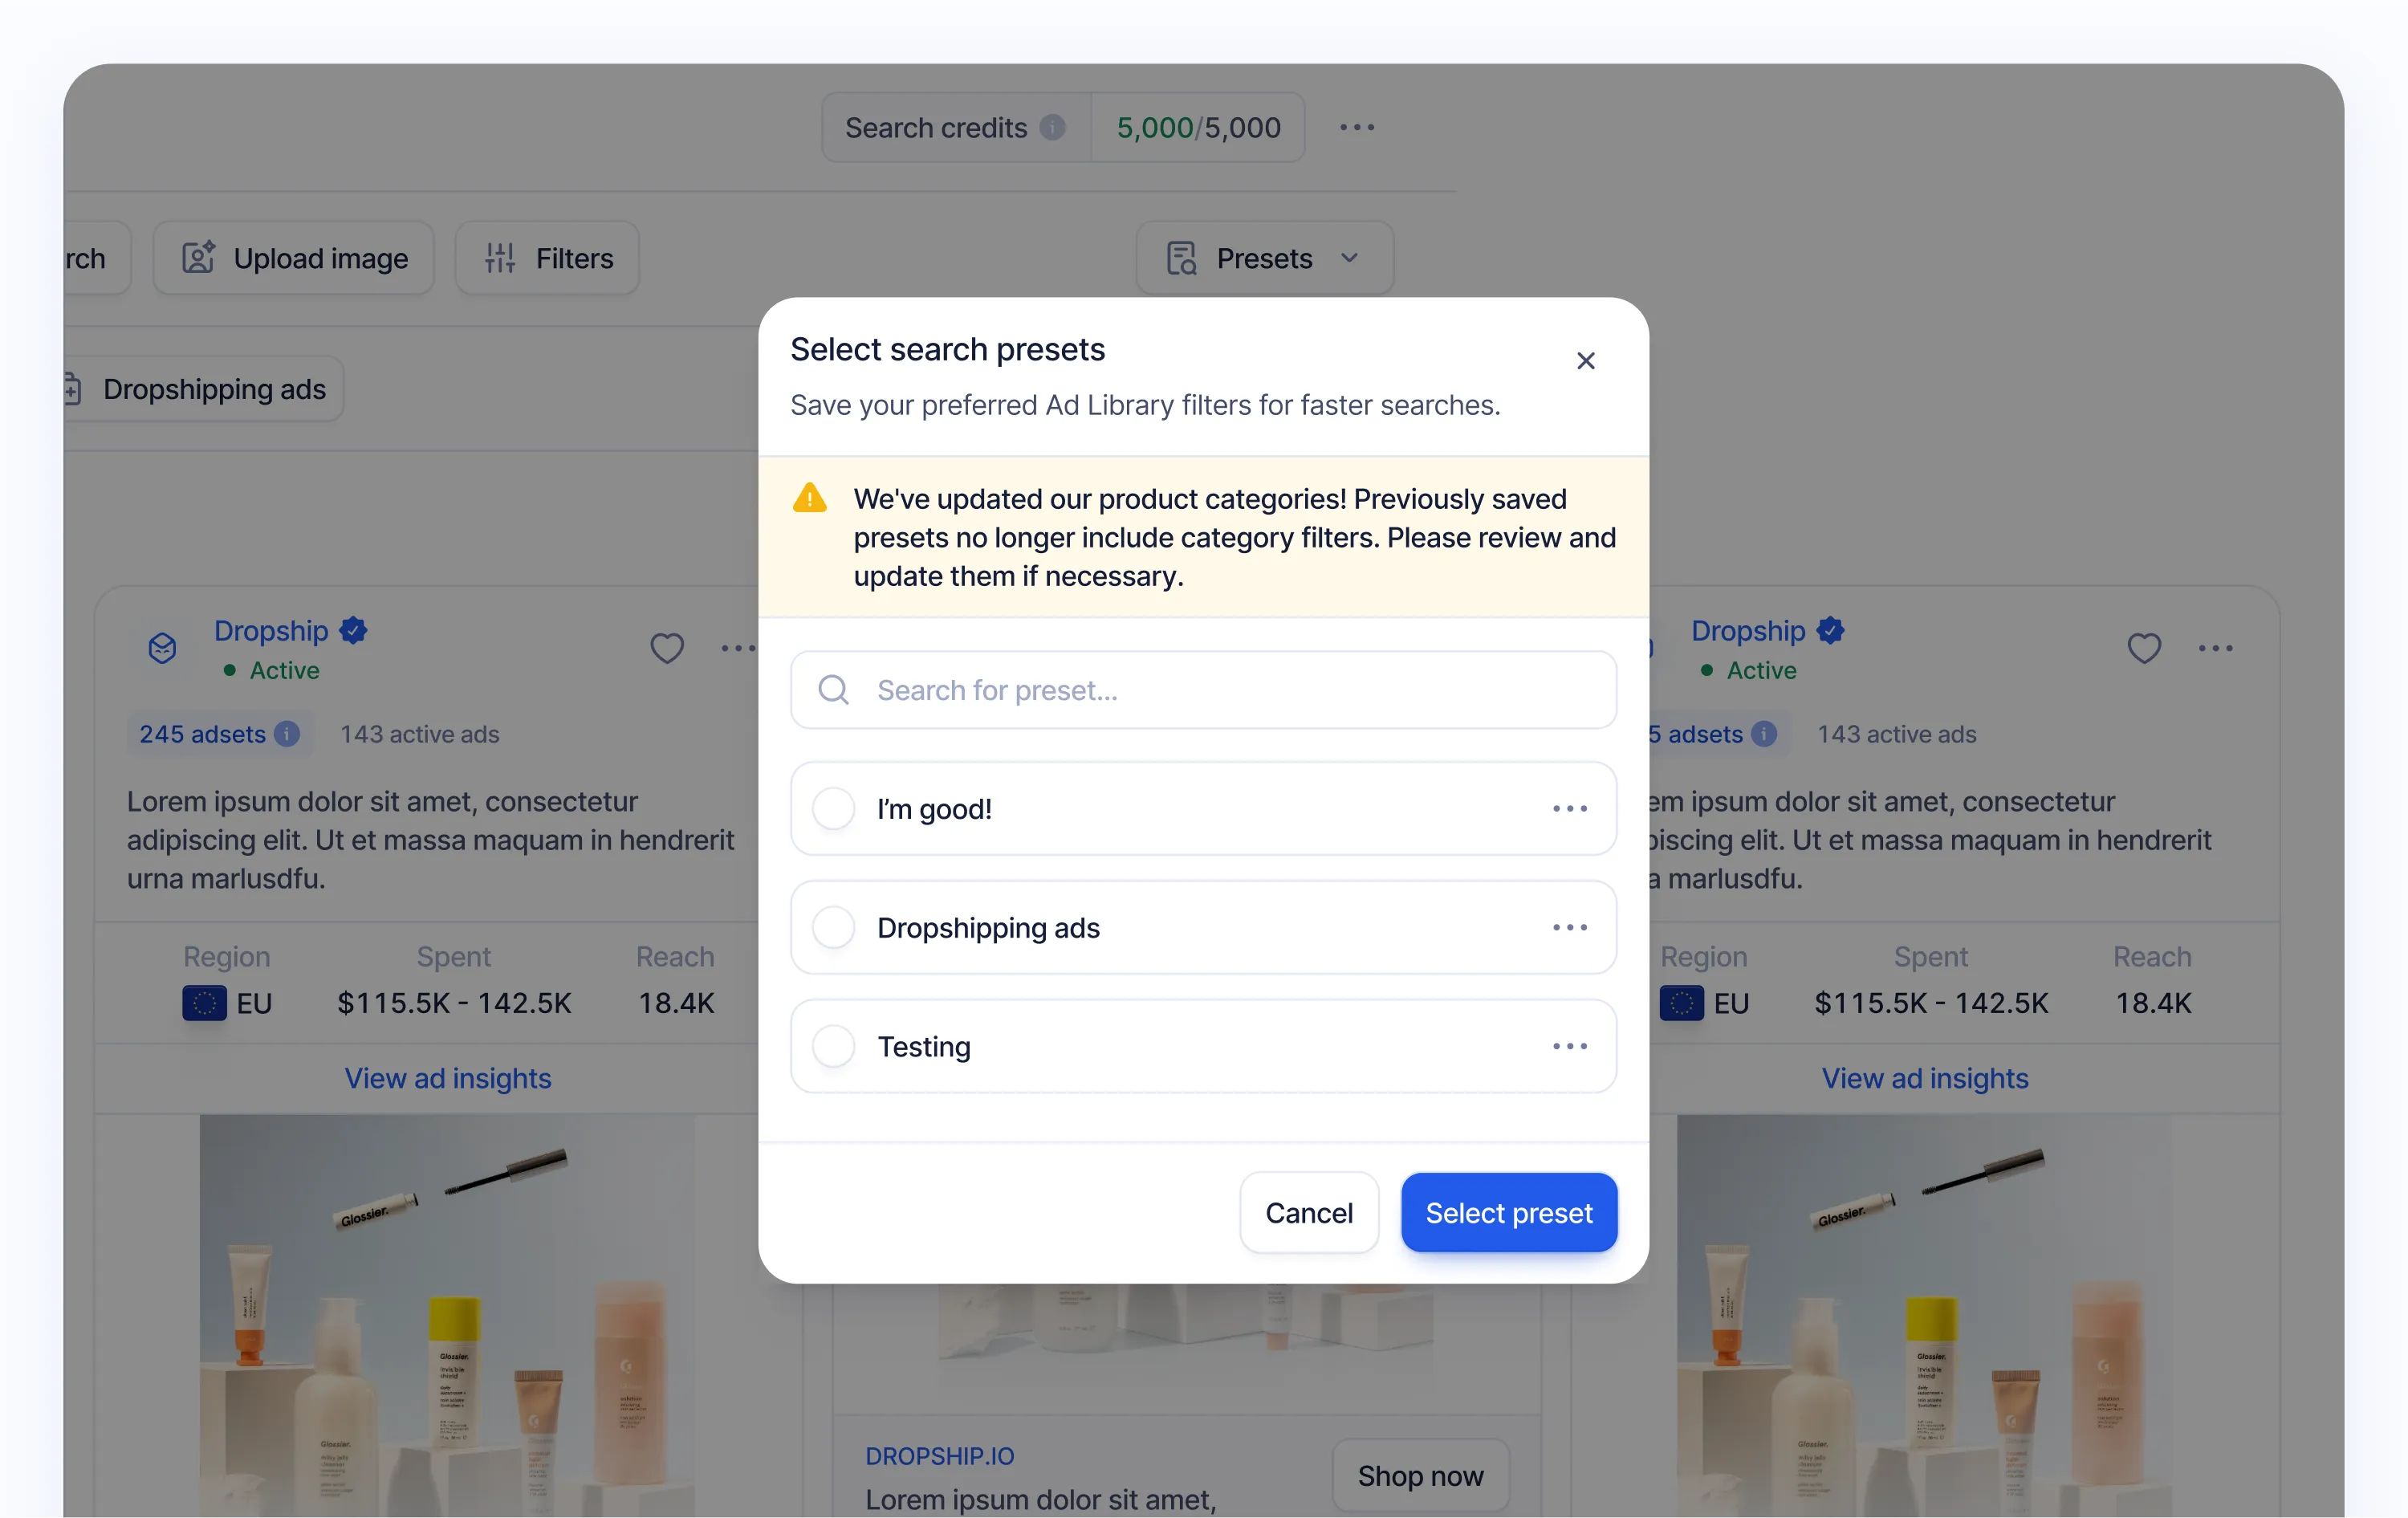Close the Select search presets dialog
The image size is (2408, 1518).
coord(1585,361)
